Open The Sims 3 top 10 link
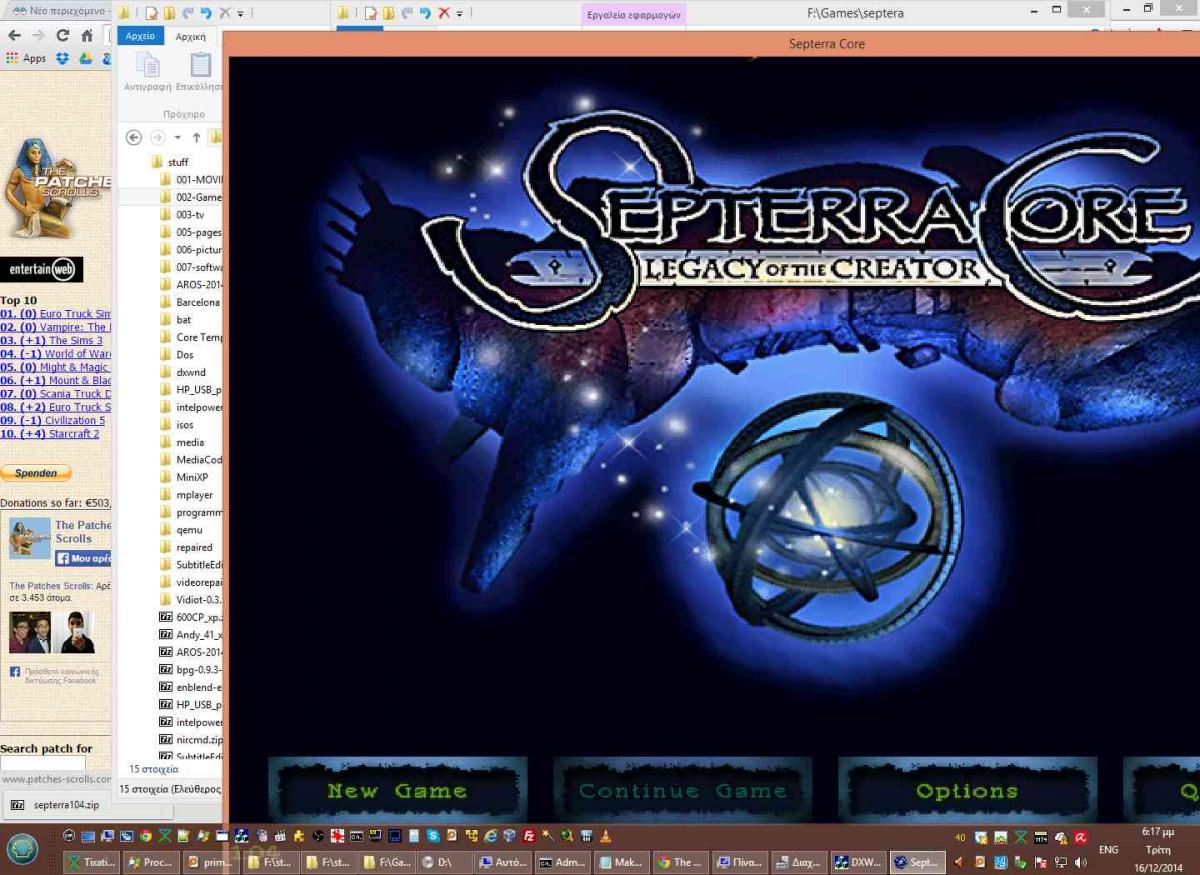 pyautogui.click(x=76, y=340)
